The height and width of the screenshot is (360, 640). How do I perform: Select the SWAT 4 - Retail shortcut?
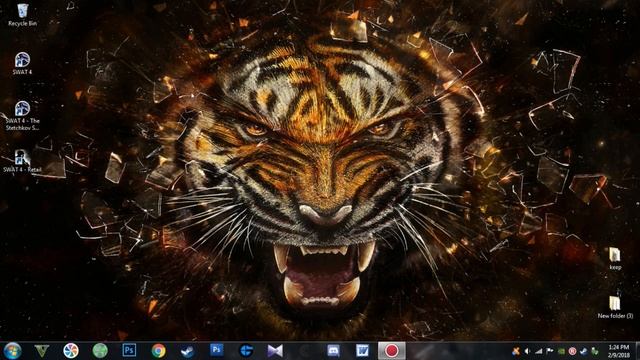(22, 161)
